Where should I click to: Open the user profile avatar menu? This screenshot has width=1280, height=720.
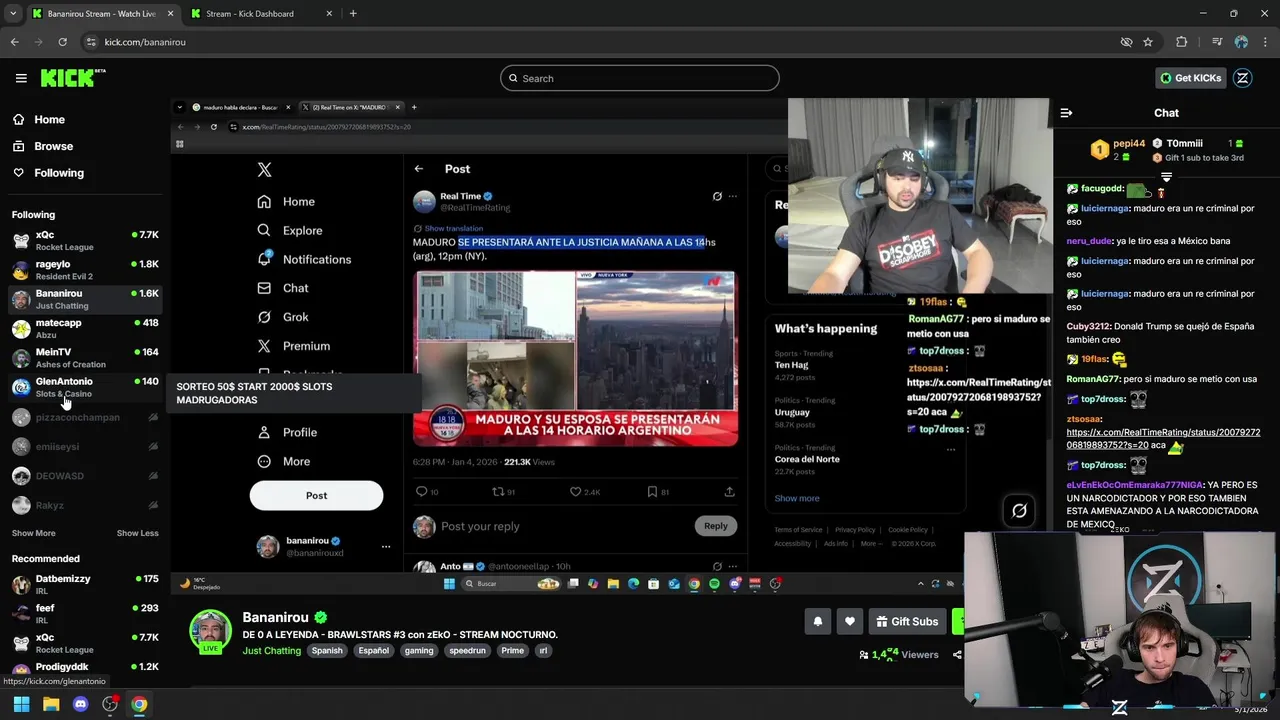pyautogui.click(x=1243, y=78)
